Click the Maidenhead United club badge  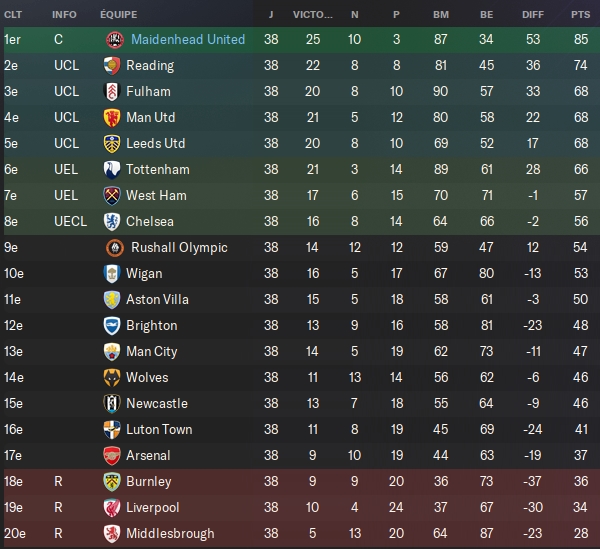coord(113,39)
